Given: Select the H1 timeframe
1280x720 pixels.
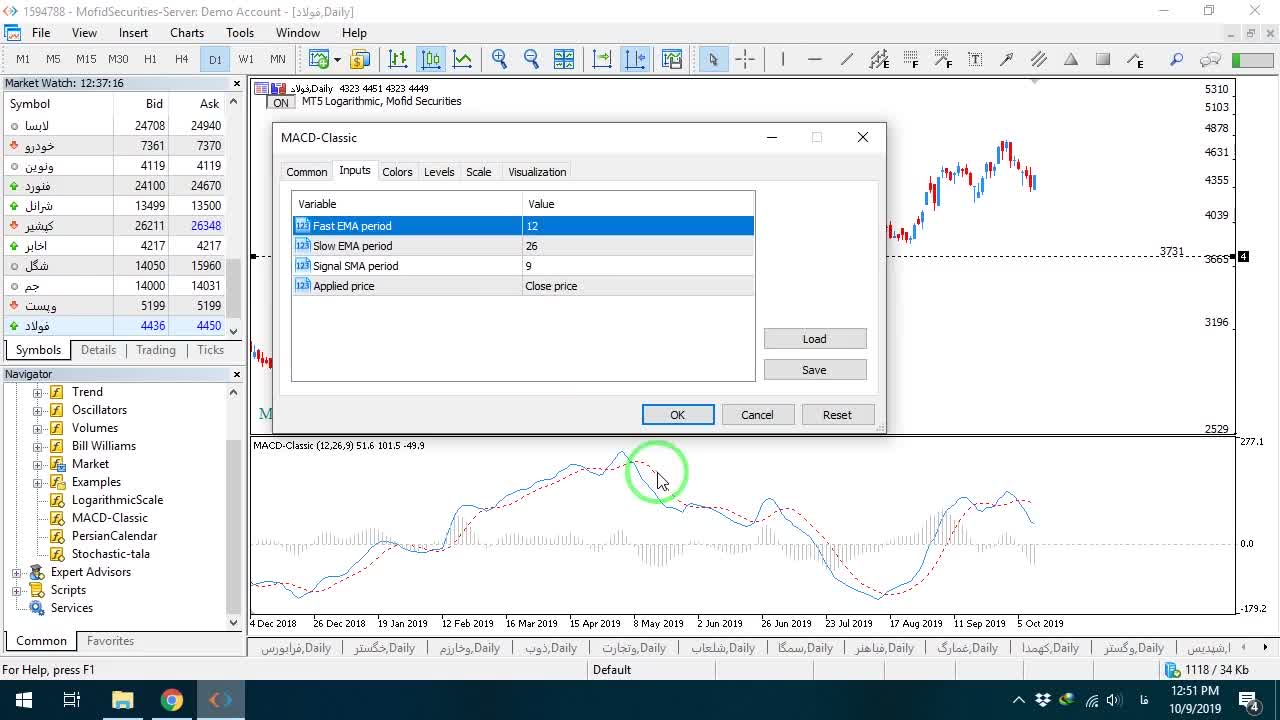Looking at the screenshot, I should pos(150,59).
